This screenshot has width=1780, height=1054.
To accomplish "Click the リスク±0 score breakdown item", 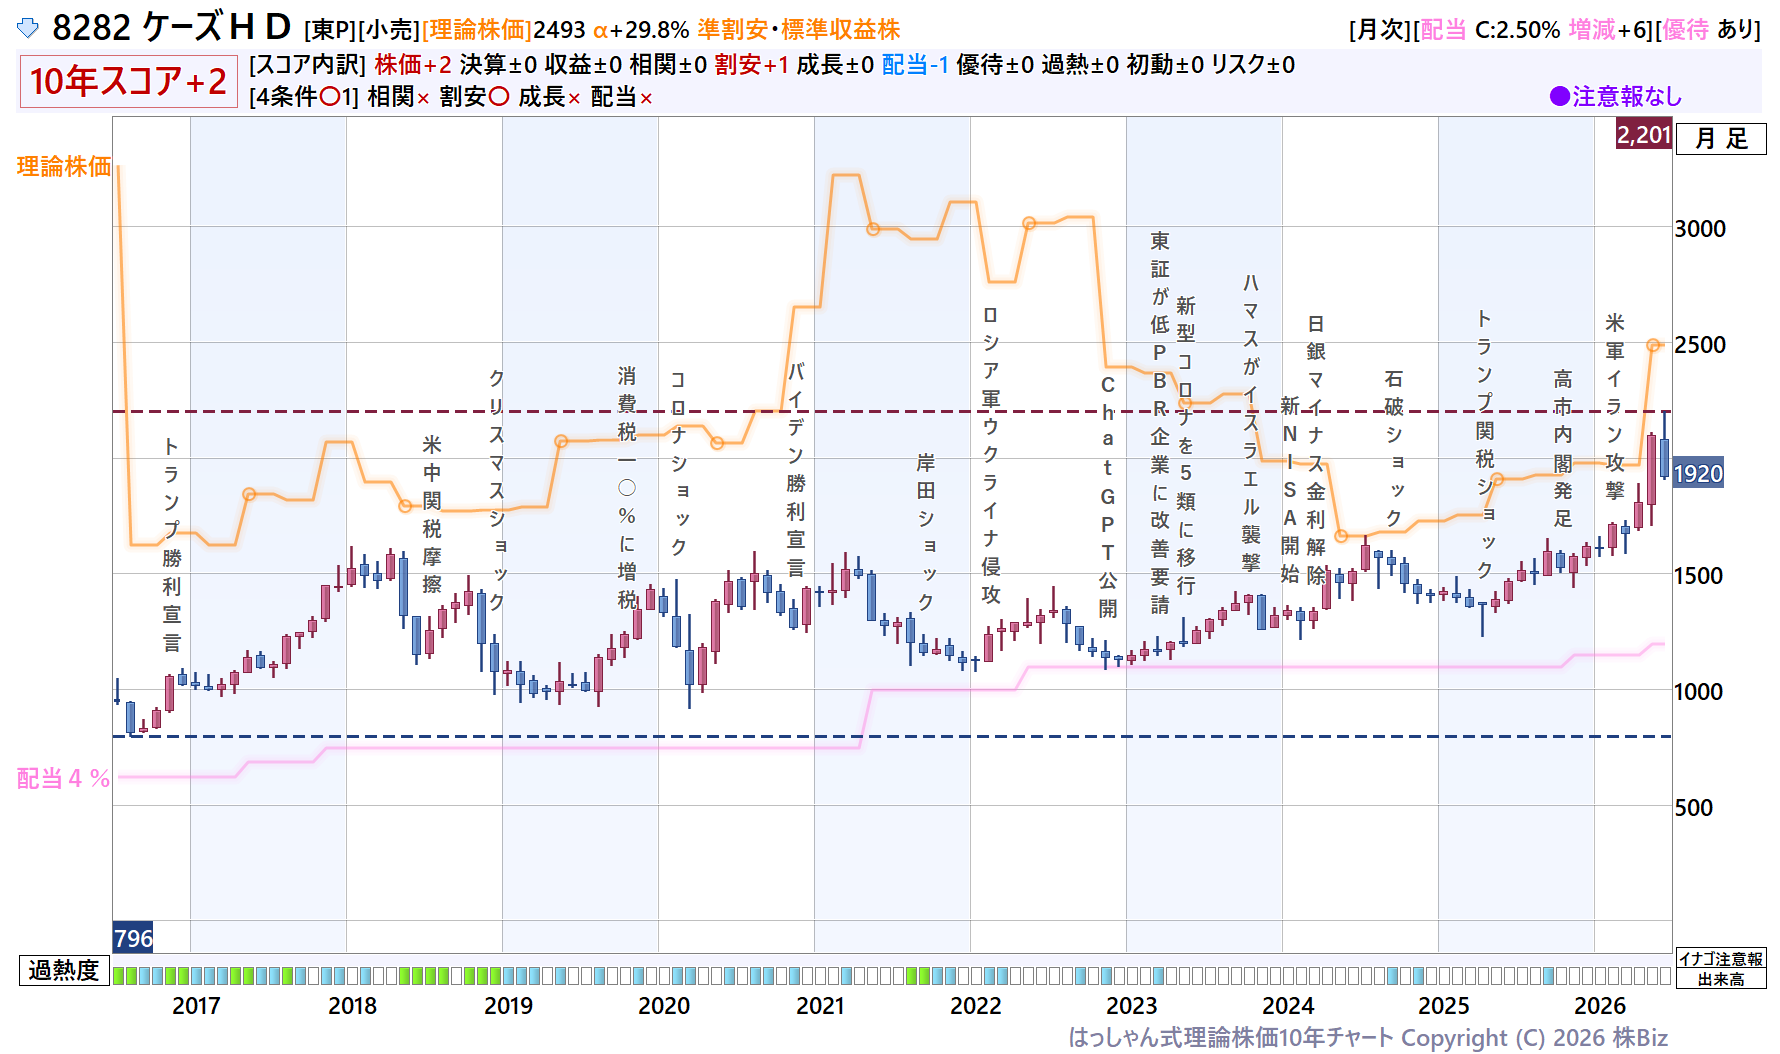I will click(1252, 65).
